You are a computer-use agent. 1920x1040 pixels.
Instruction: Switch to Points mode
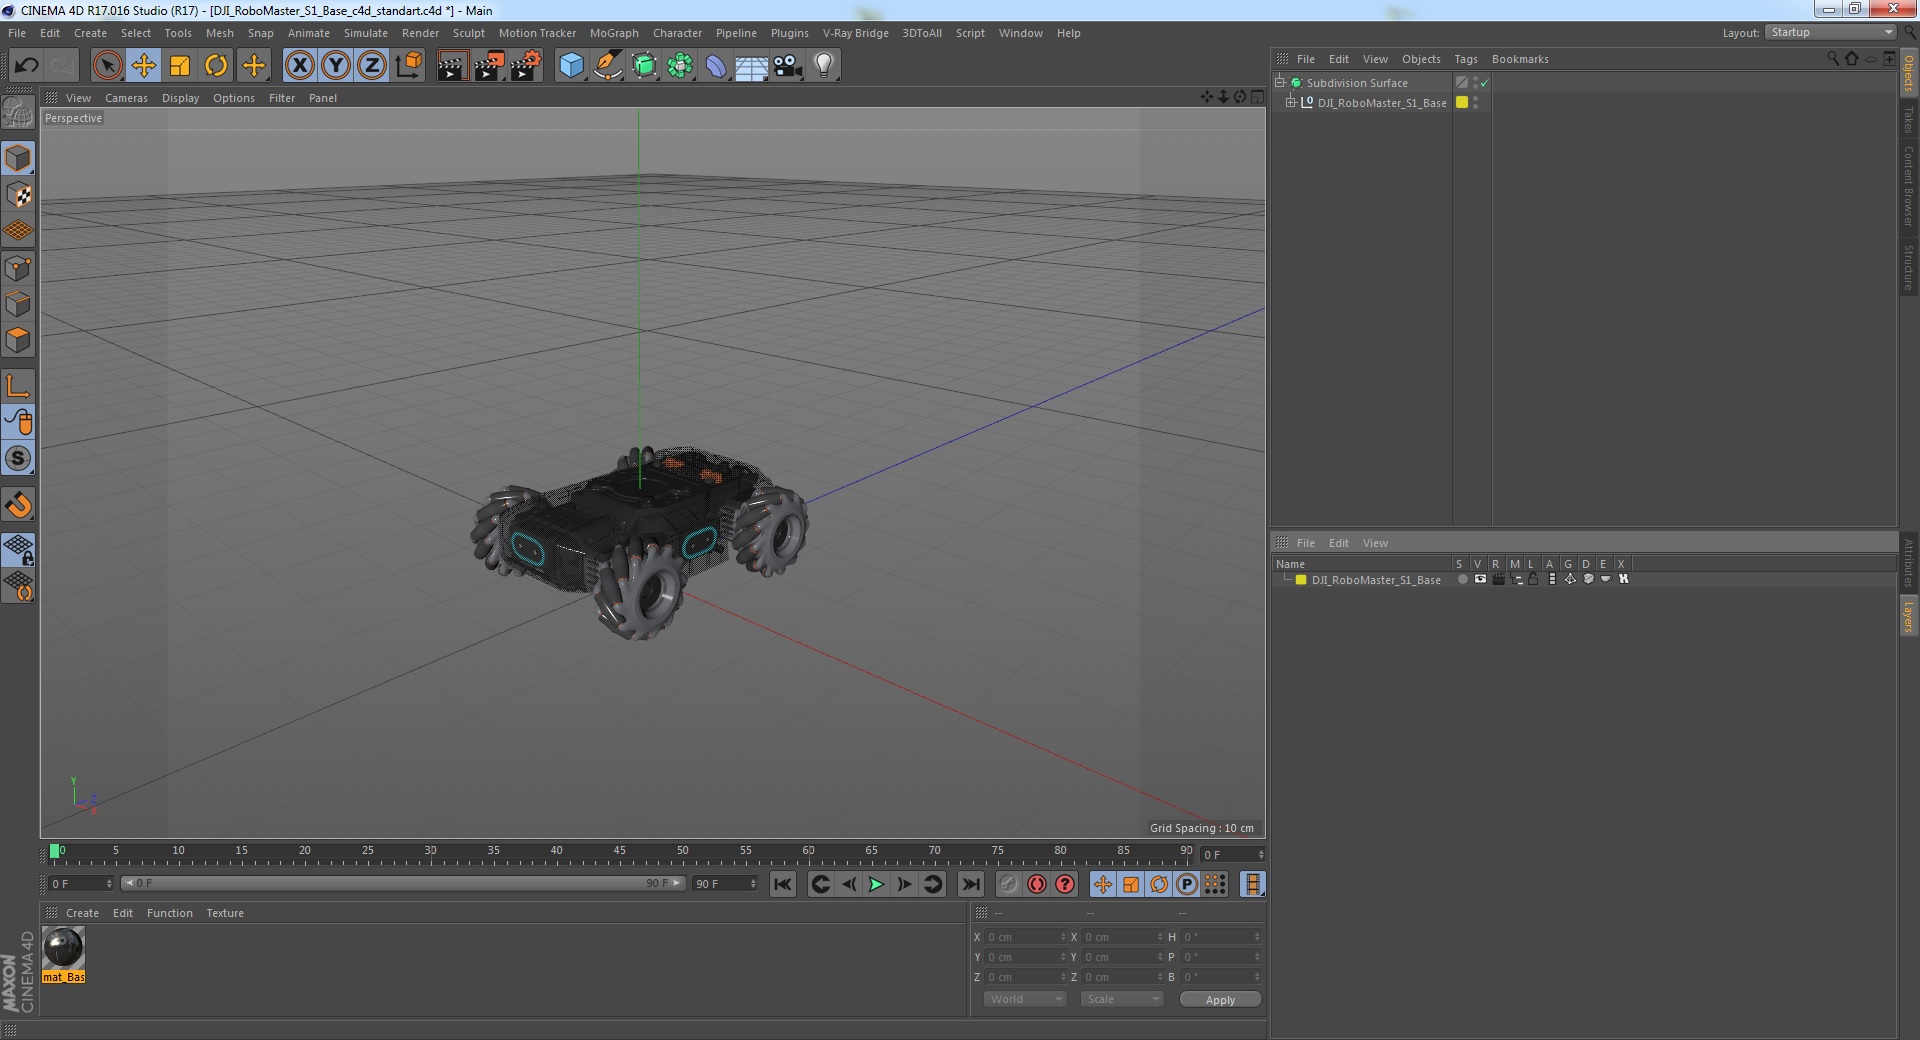18,268
